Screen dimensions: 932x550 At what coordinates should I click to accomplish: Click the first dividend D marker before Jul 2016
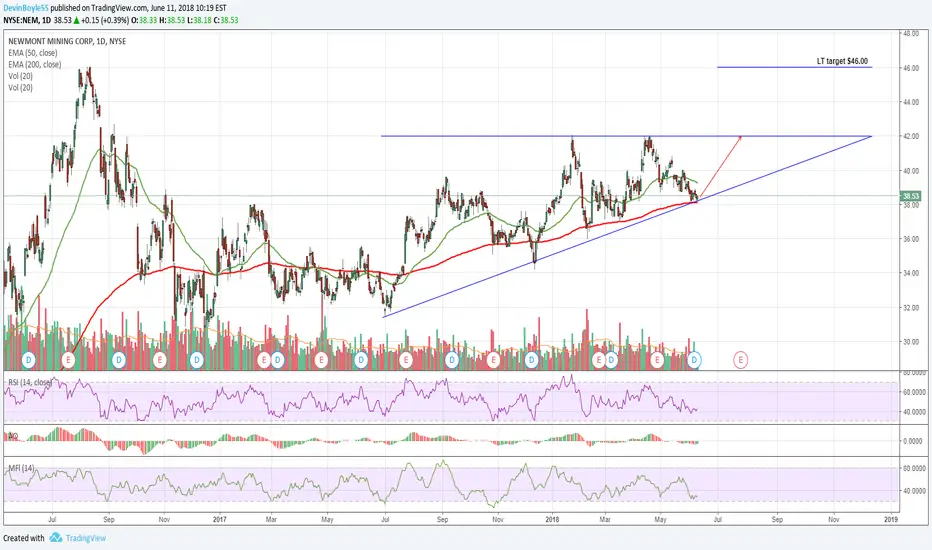point(28,359)
